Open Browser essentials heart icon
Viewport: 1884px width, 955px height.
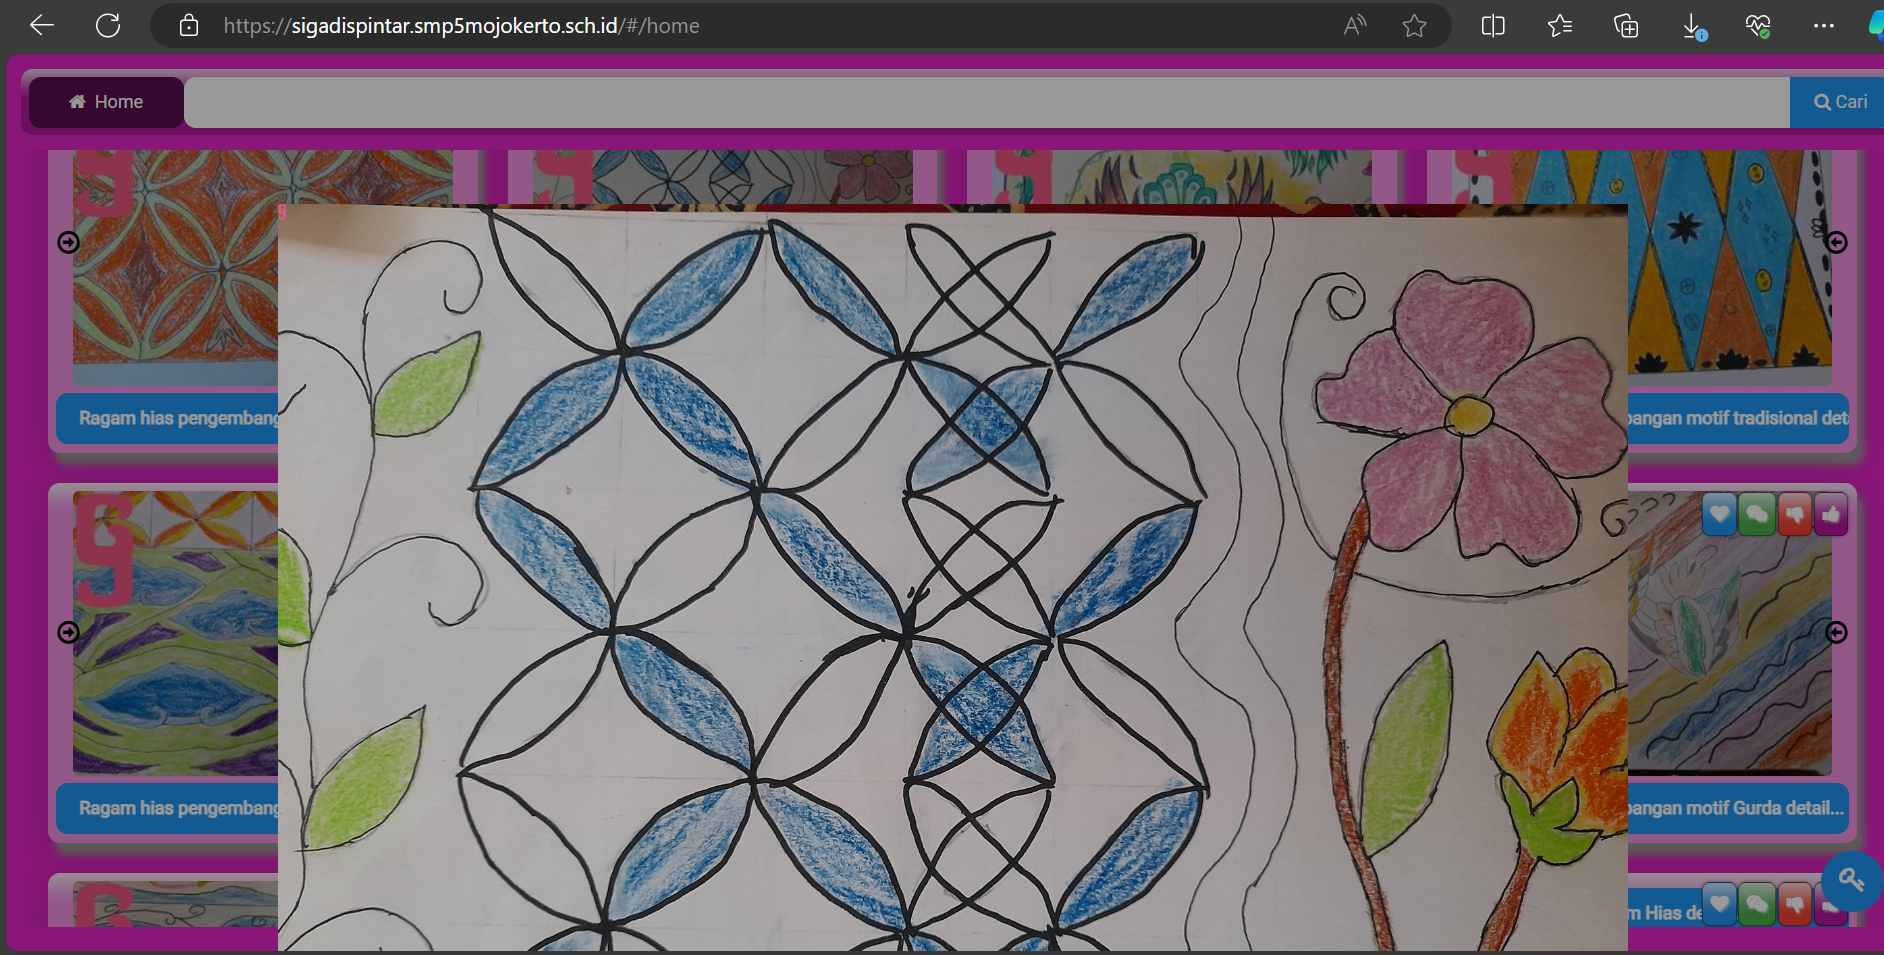1758,26
